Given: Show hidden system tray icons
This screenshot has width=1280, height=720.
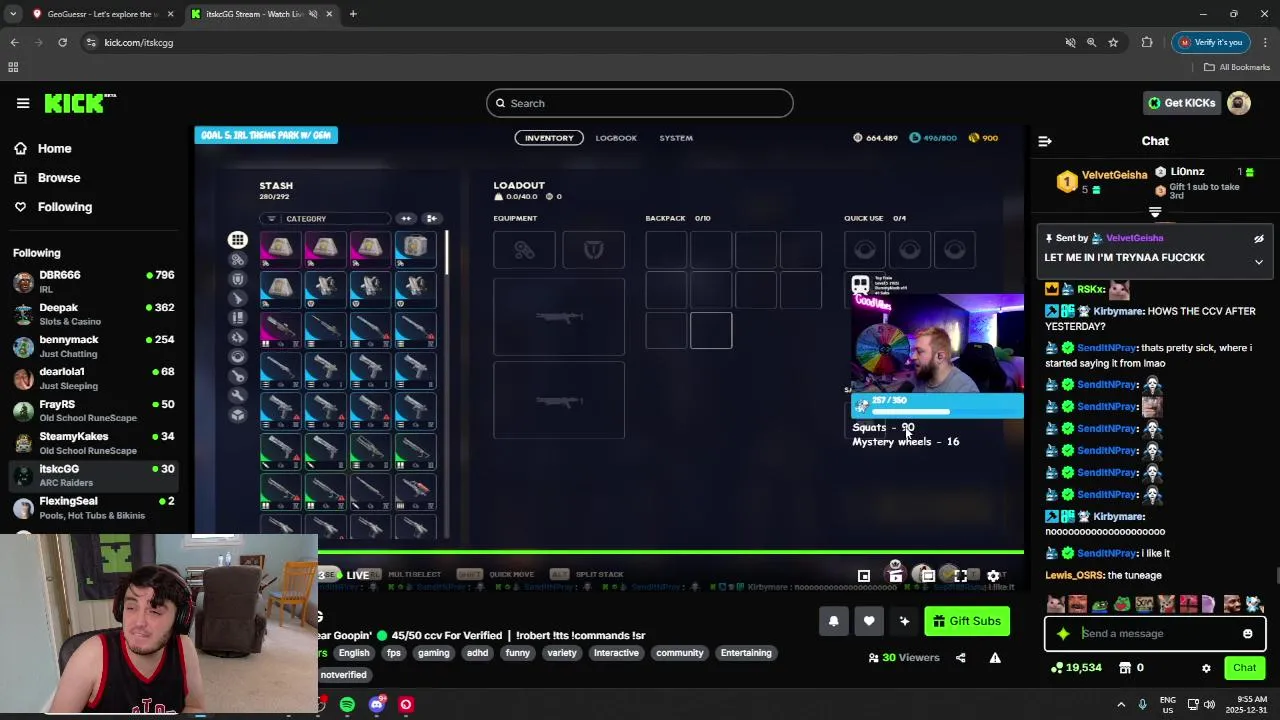Looking at the screenshot, I should coord(1121,704).
